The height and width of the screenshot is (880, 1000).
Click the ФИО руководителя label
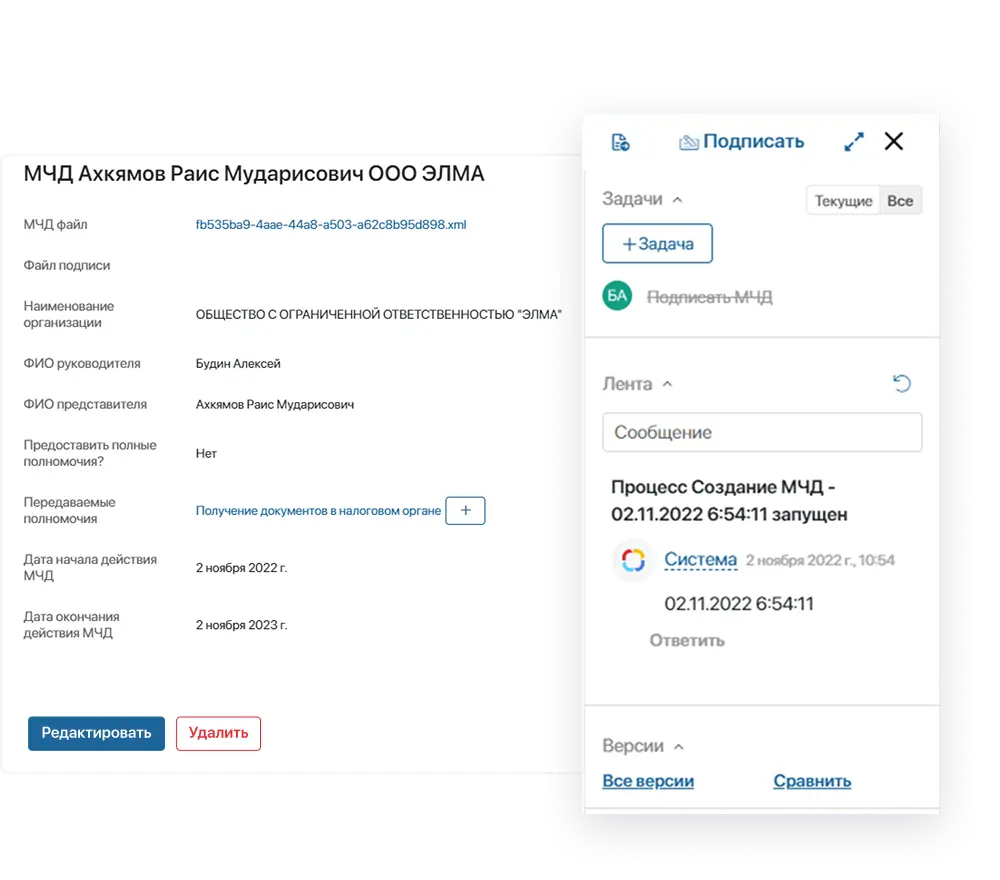pos(82,363)
